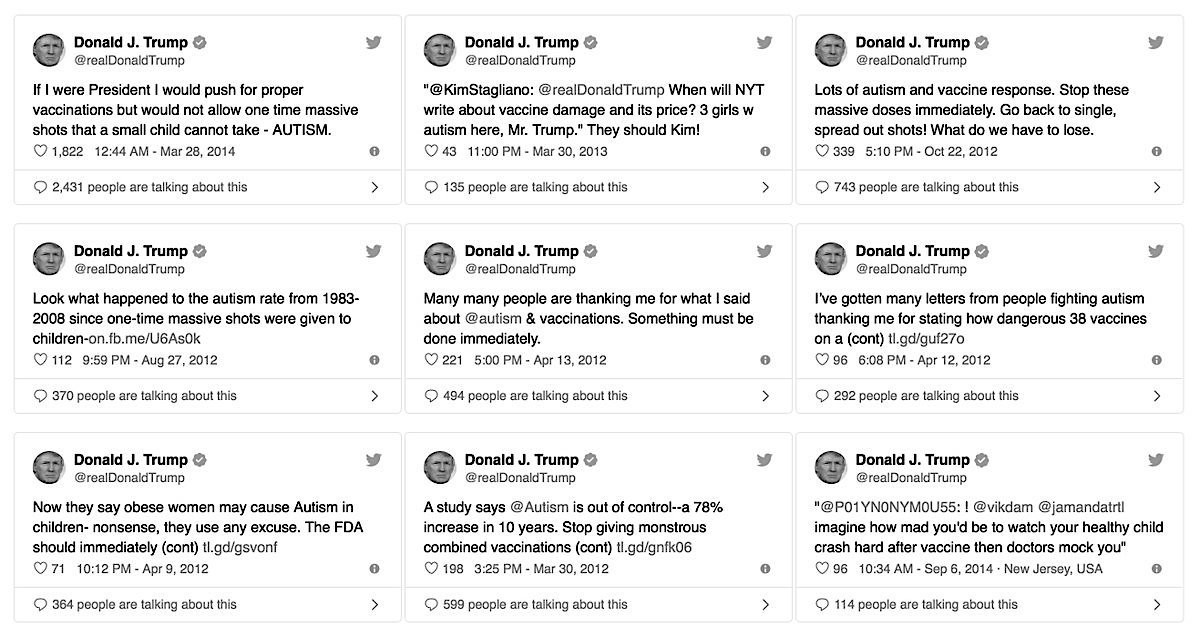The image size is (1200, 637).
Task: Click the Twitter bird on the New Jersey tweet
Action: click(1156, 460)
